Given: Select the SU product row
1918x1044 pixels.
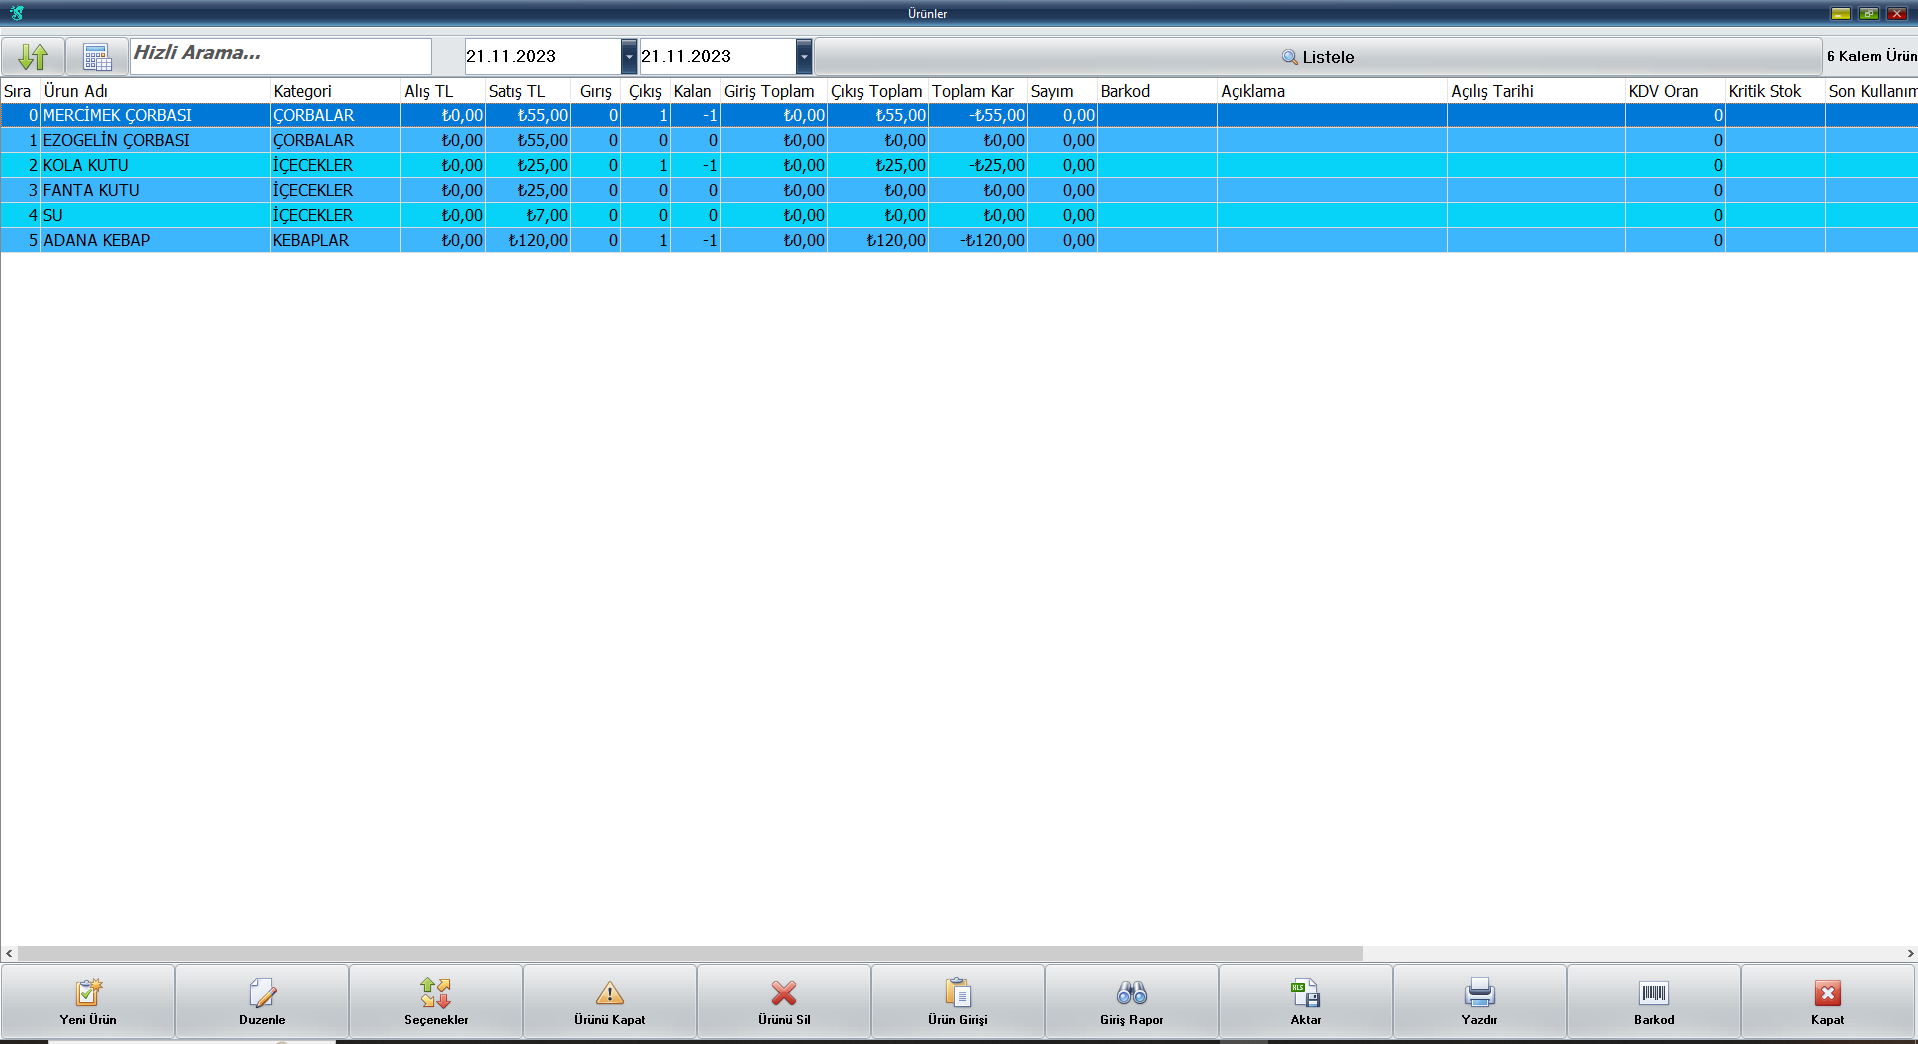Looking at the screenshot, I should click(959, 215).
